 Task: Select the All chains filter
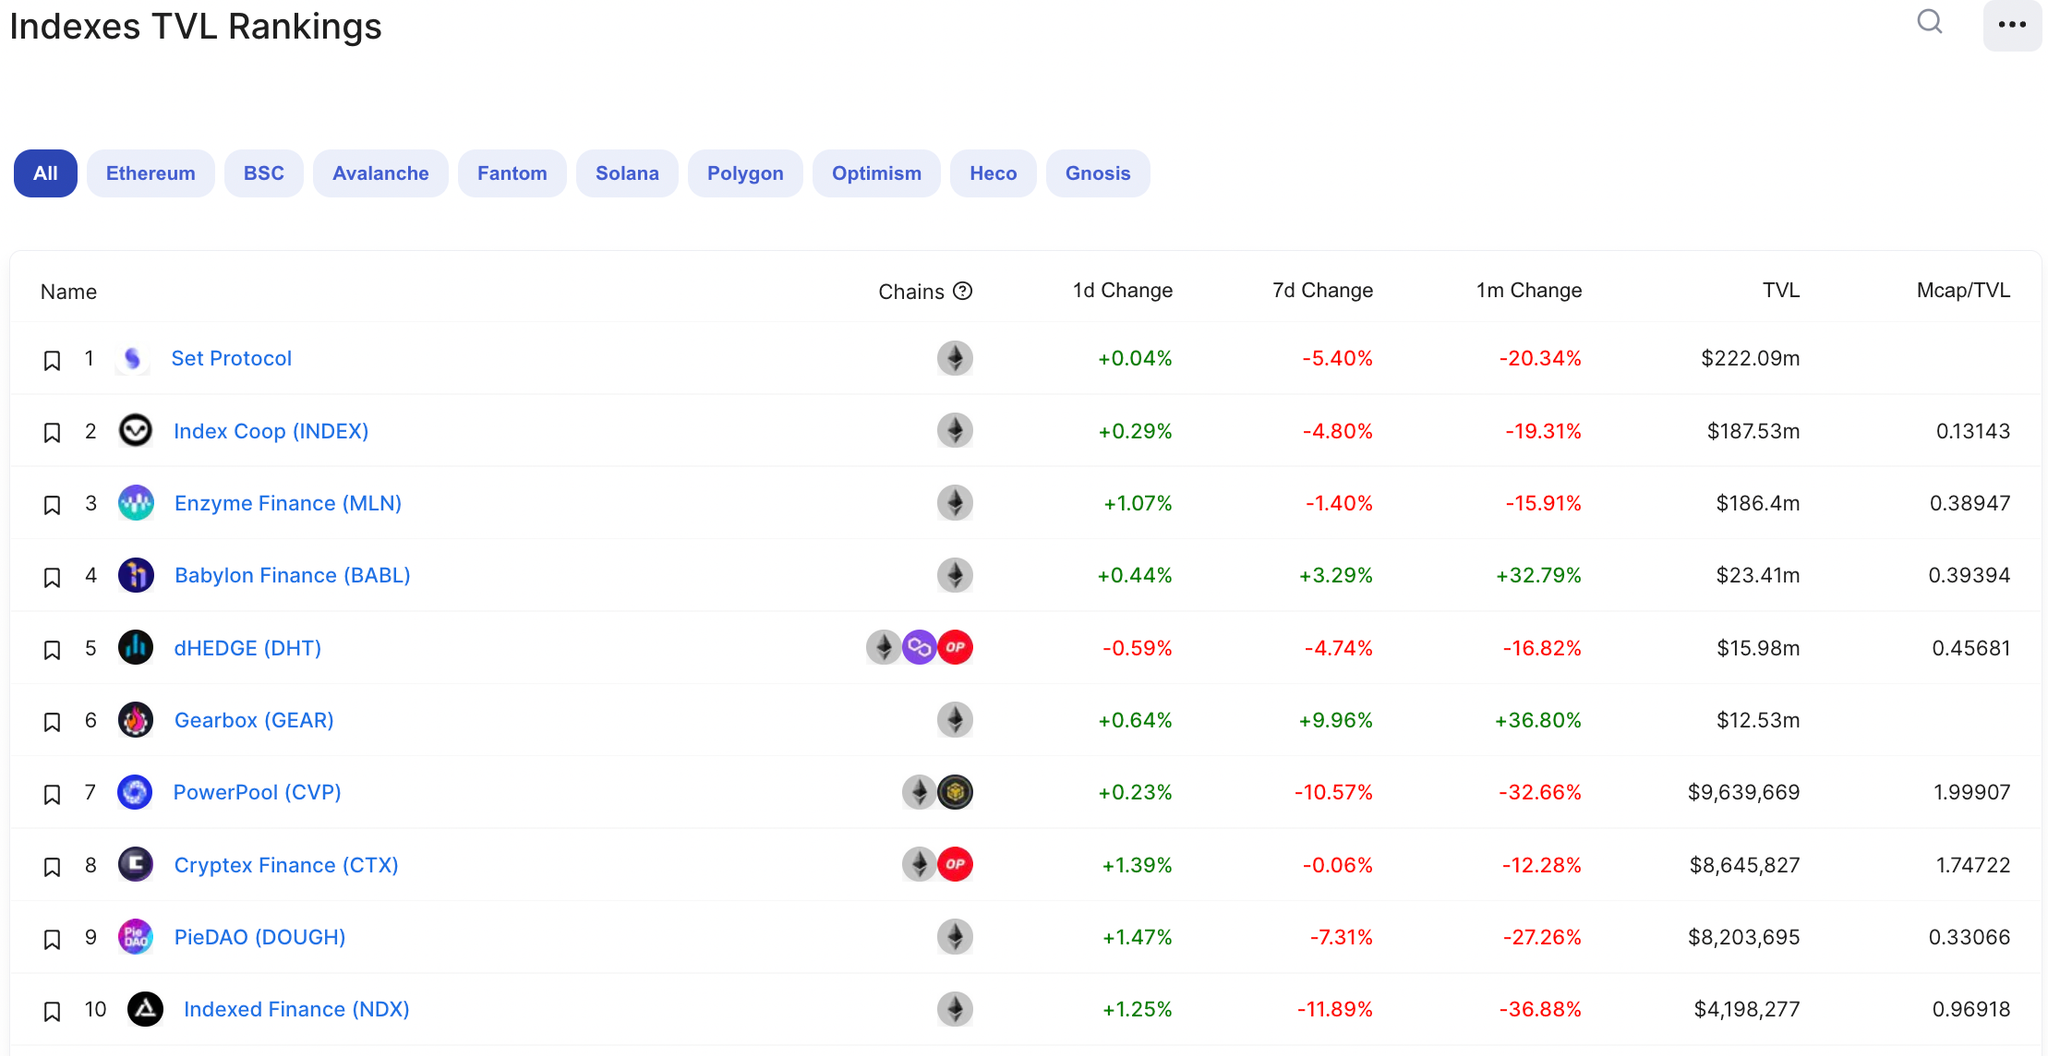pos(45,173)
